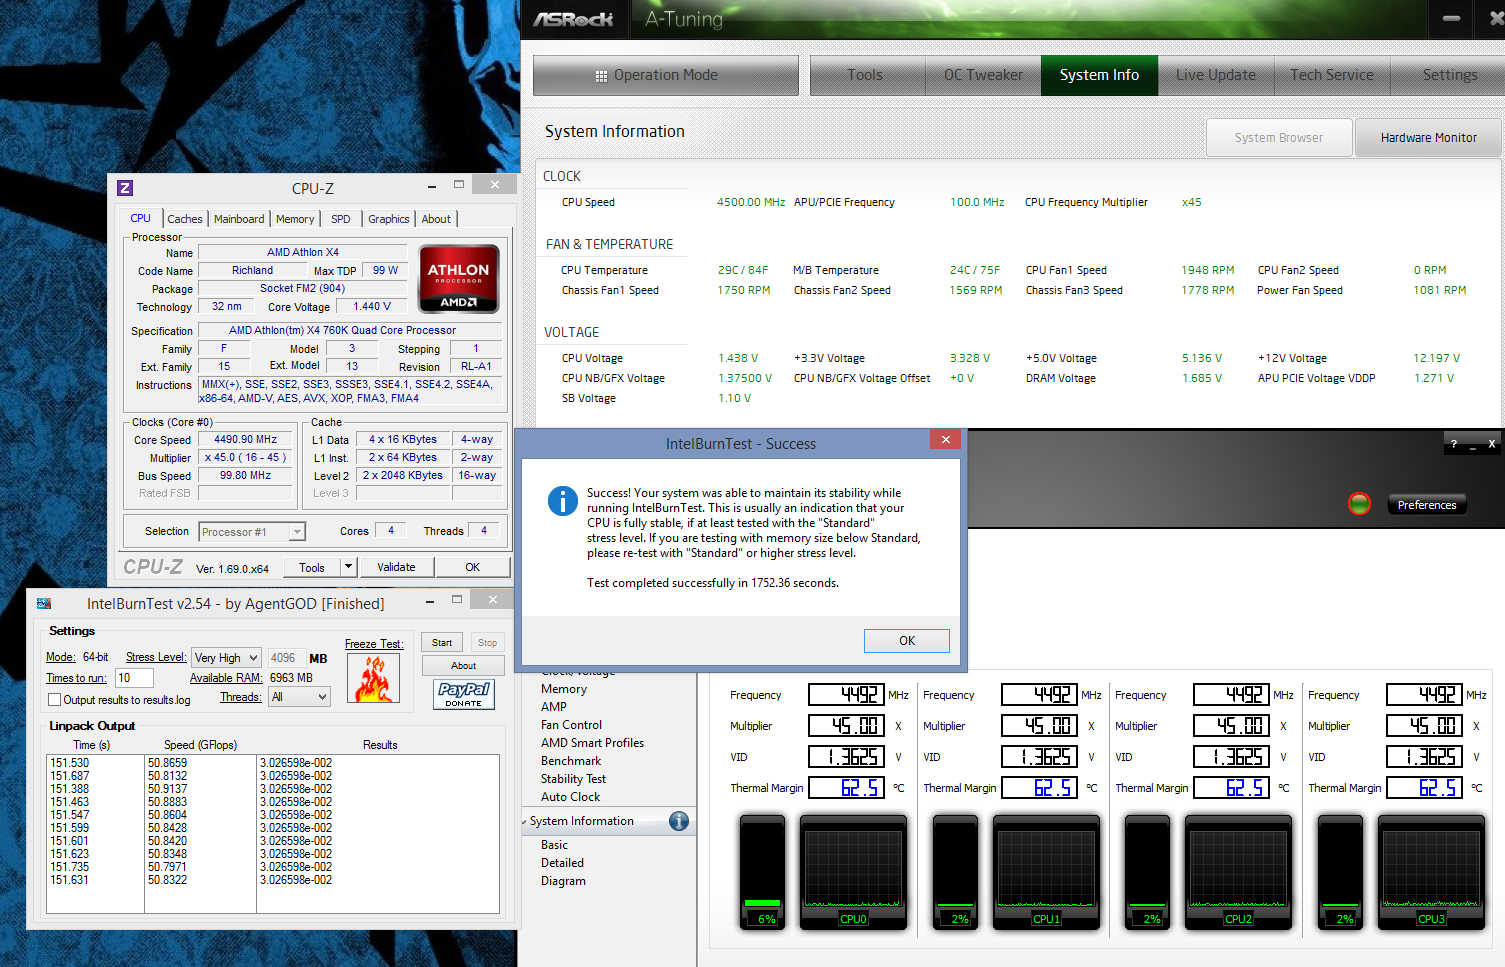
Task: Click the Preferences button
Action: click(x=1427, y=505)
